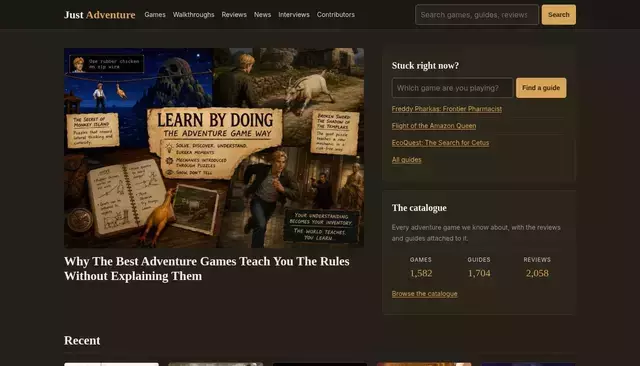Open the Just Adventure home logo

pos(100,15)
